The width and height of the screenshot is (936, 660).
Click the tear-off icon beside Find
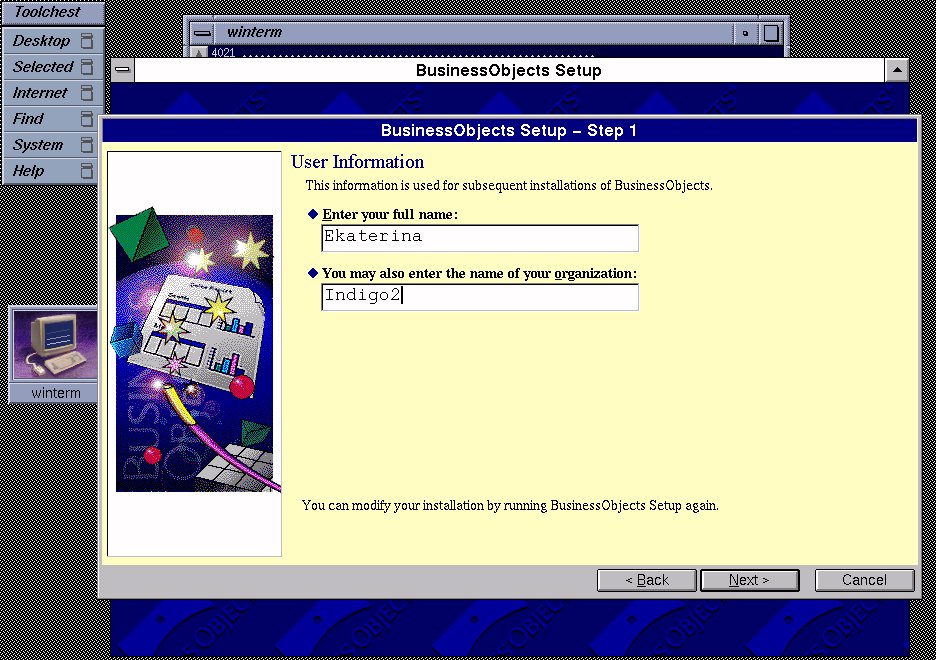point(87,119)
